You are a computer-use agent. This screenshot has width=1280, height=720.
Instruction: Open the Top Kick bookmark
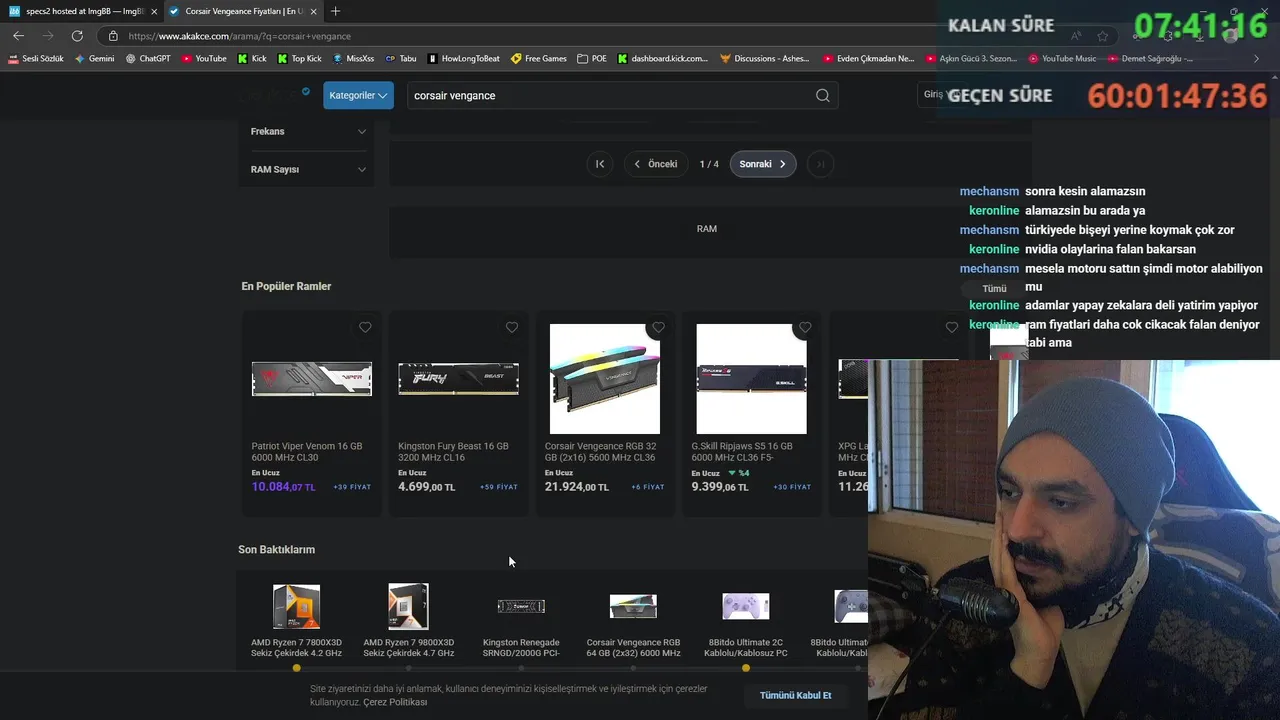tap(299, 58)
